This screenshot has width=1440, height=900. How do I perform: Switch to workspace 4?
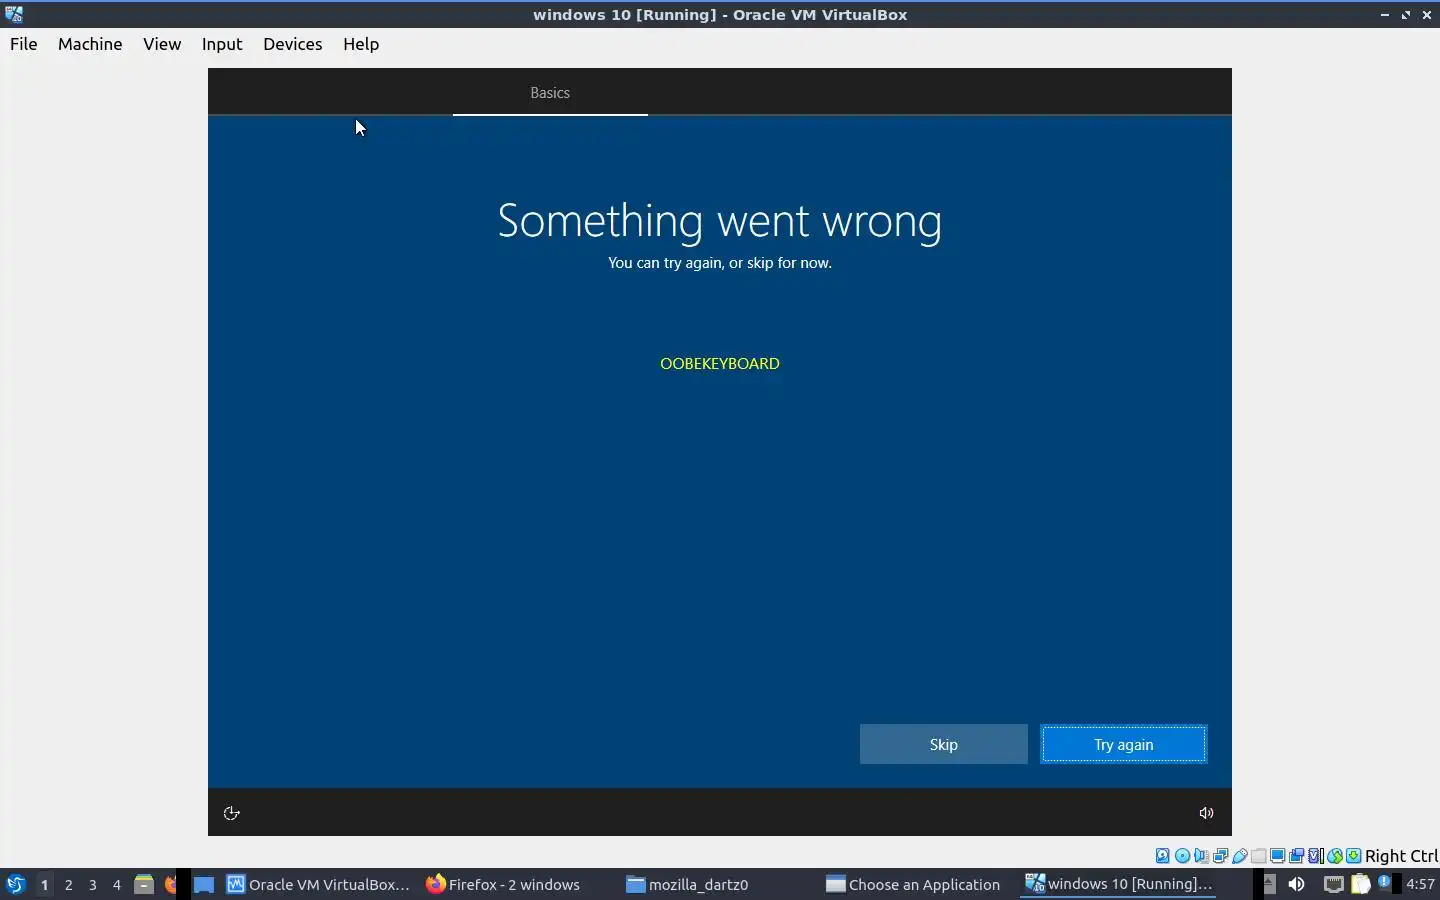click(x=117, y=884)
